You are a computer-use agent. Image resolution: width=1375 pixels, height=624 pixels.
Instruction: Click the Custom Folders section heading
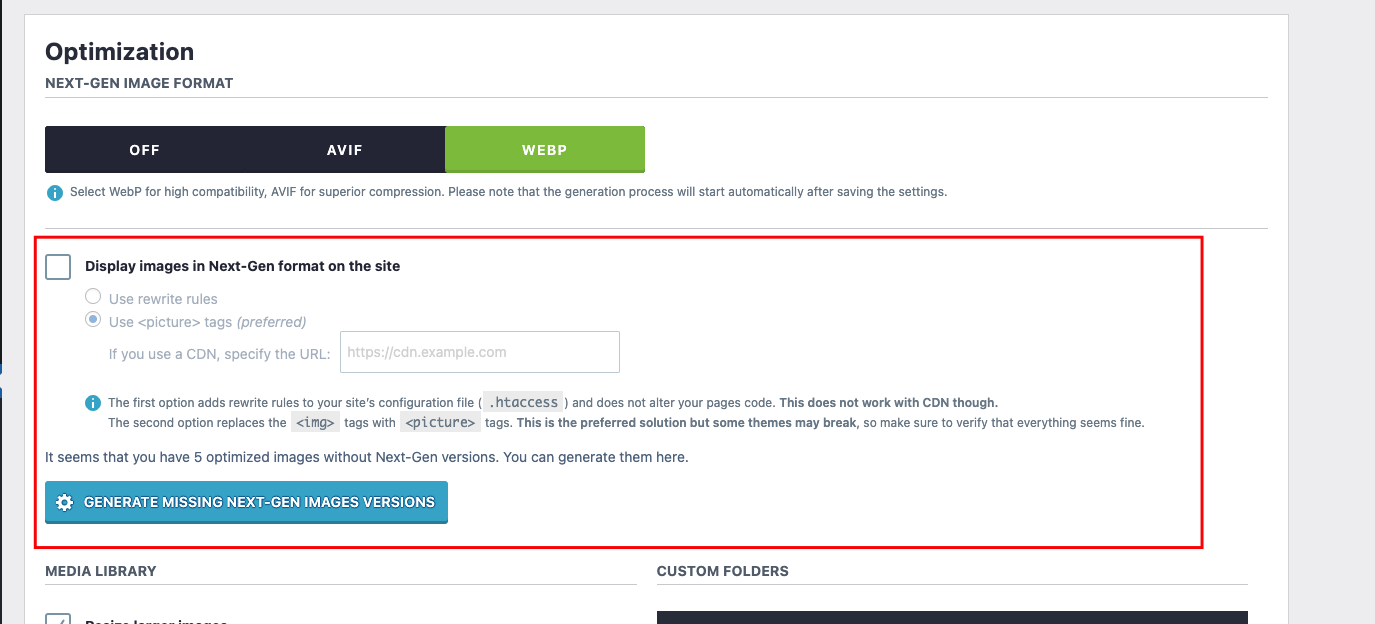pyautogui.click(x=723, y=571)
